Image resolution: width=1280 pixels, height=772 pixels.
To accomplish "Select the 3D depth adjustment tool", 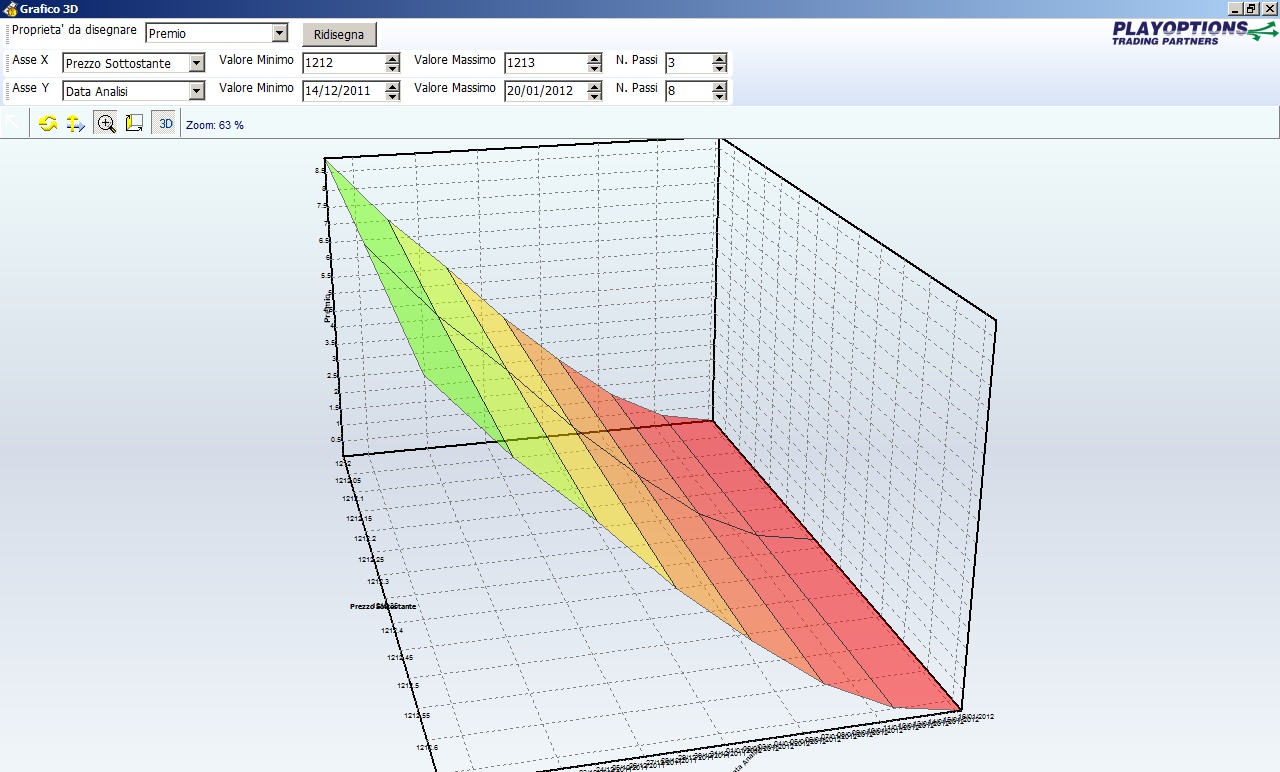I will tap(134, 124).
